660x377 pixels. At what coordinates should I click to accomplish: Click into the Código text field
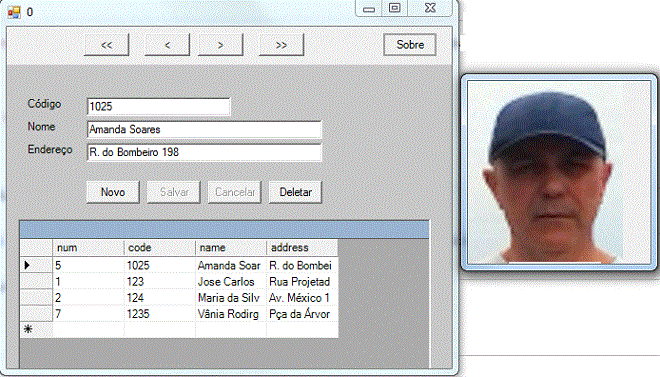click(x=159, y=106)
